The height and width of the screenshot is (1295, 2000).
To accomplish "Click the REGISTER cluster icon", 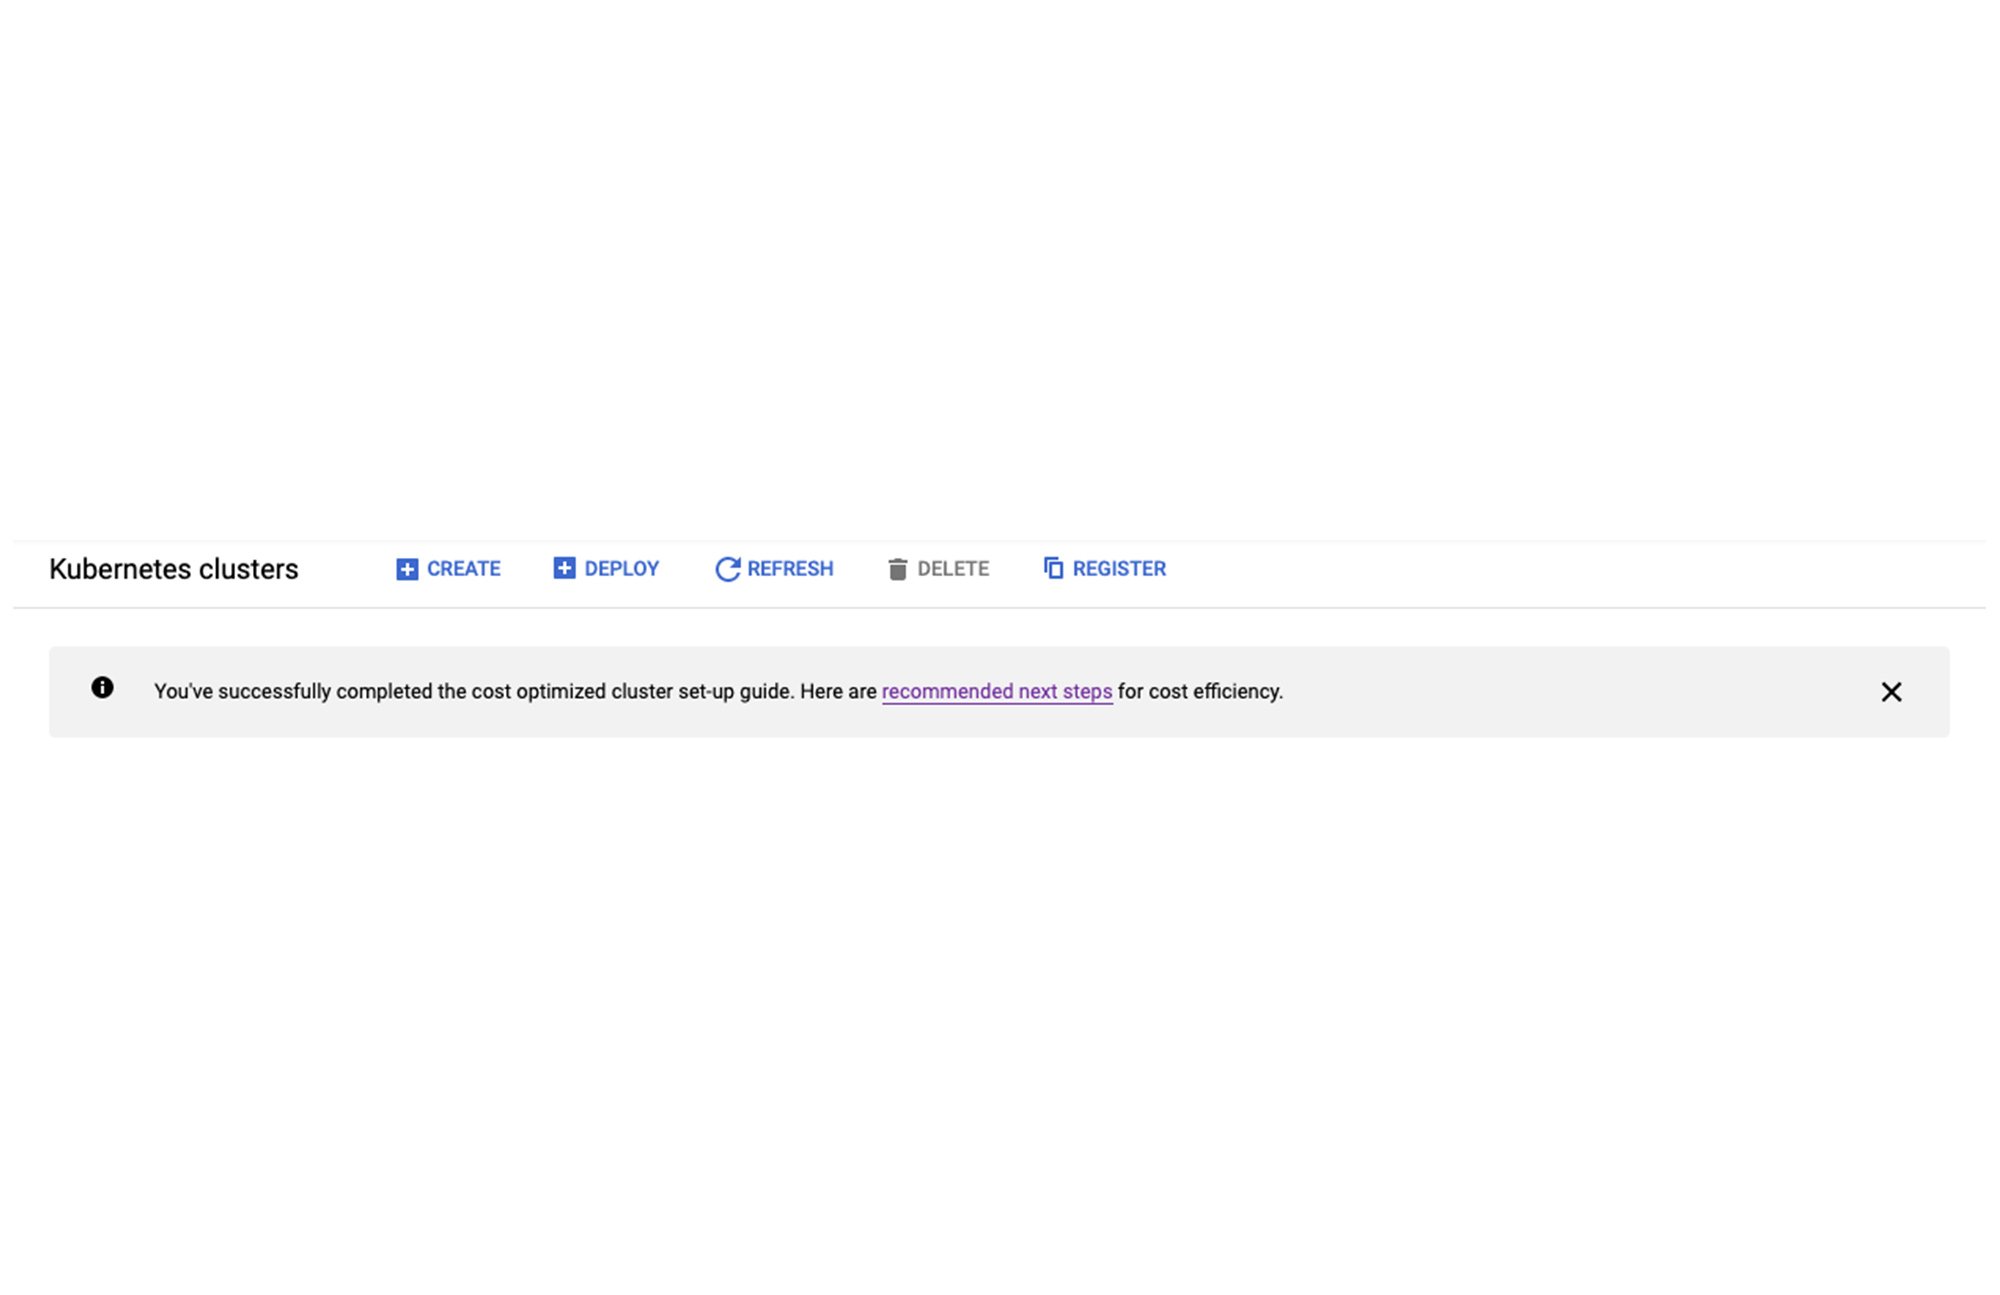I will 1050,569.
